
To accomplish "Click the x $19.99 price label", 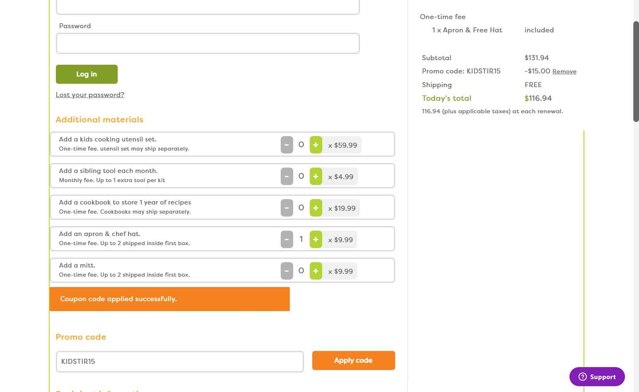I will (x=342, y=208).
